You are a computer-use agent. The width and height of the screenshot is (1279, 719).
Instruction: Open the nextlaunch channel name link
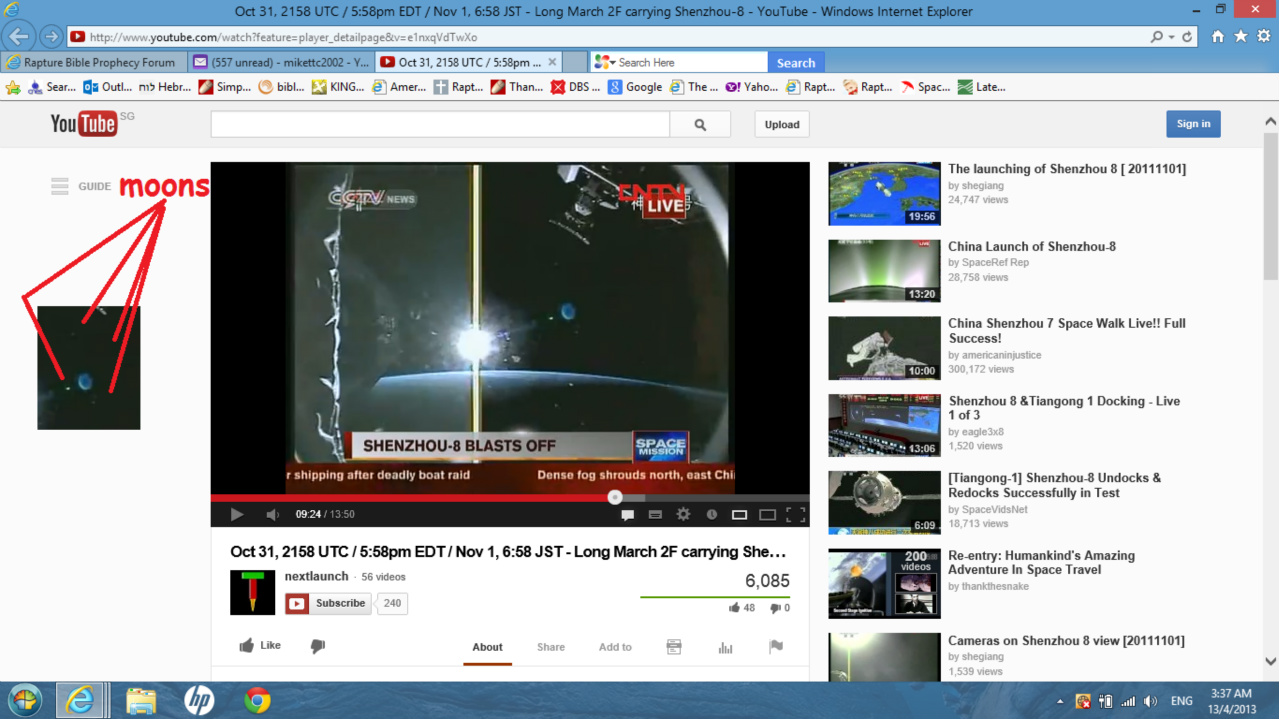(316, 576)
